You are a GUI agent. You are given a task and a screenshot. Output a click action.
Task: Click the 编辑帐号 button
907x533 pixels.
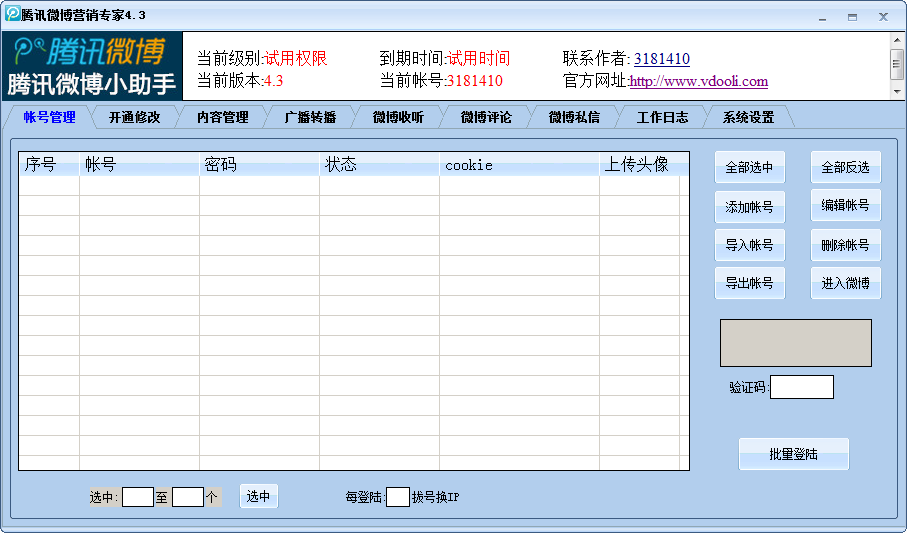[846, 205]
